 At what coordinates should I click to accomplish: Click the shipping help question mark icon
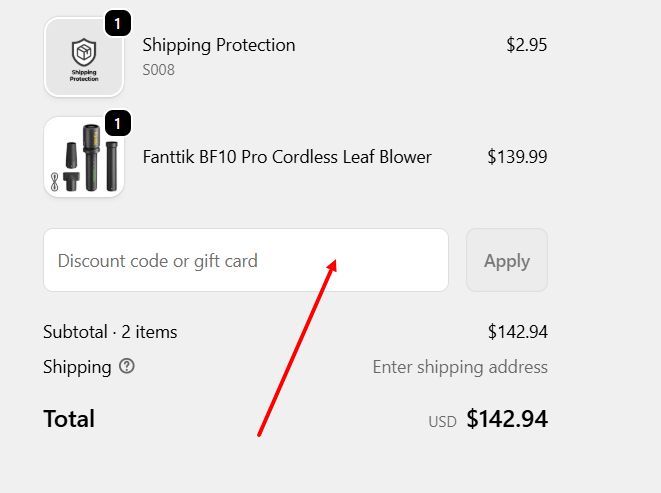[x=127, y=366]
